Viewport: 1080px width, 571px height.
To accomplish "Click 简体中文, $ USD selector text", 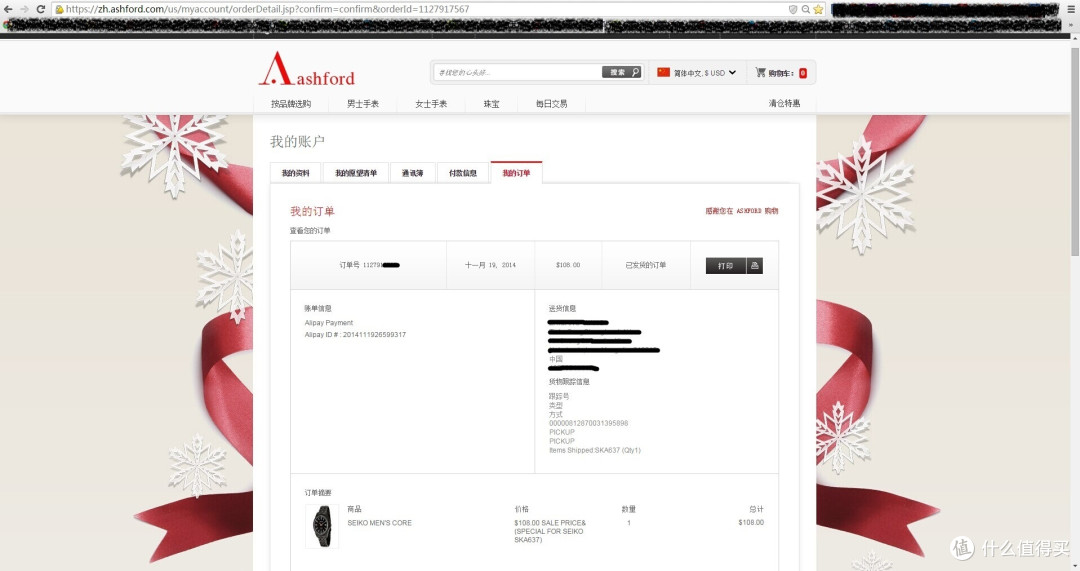I will [x=699, y=73].
